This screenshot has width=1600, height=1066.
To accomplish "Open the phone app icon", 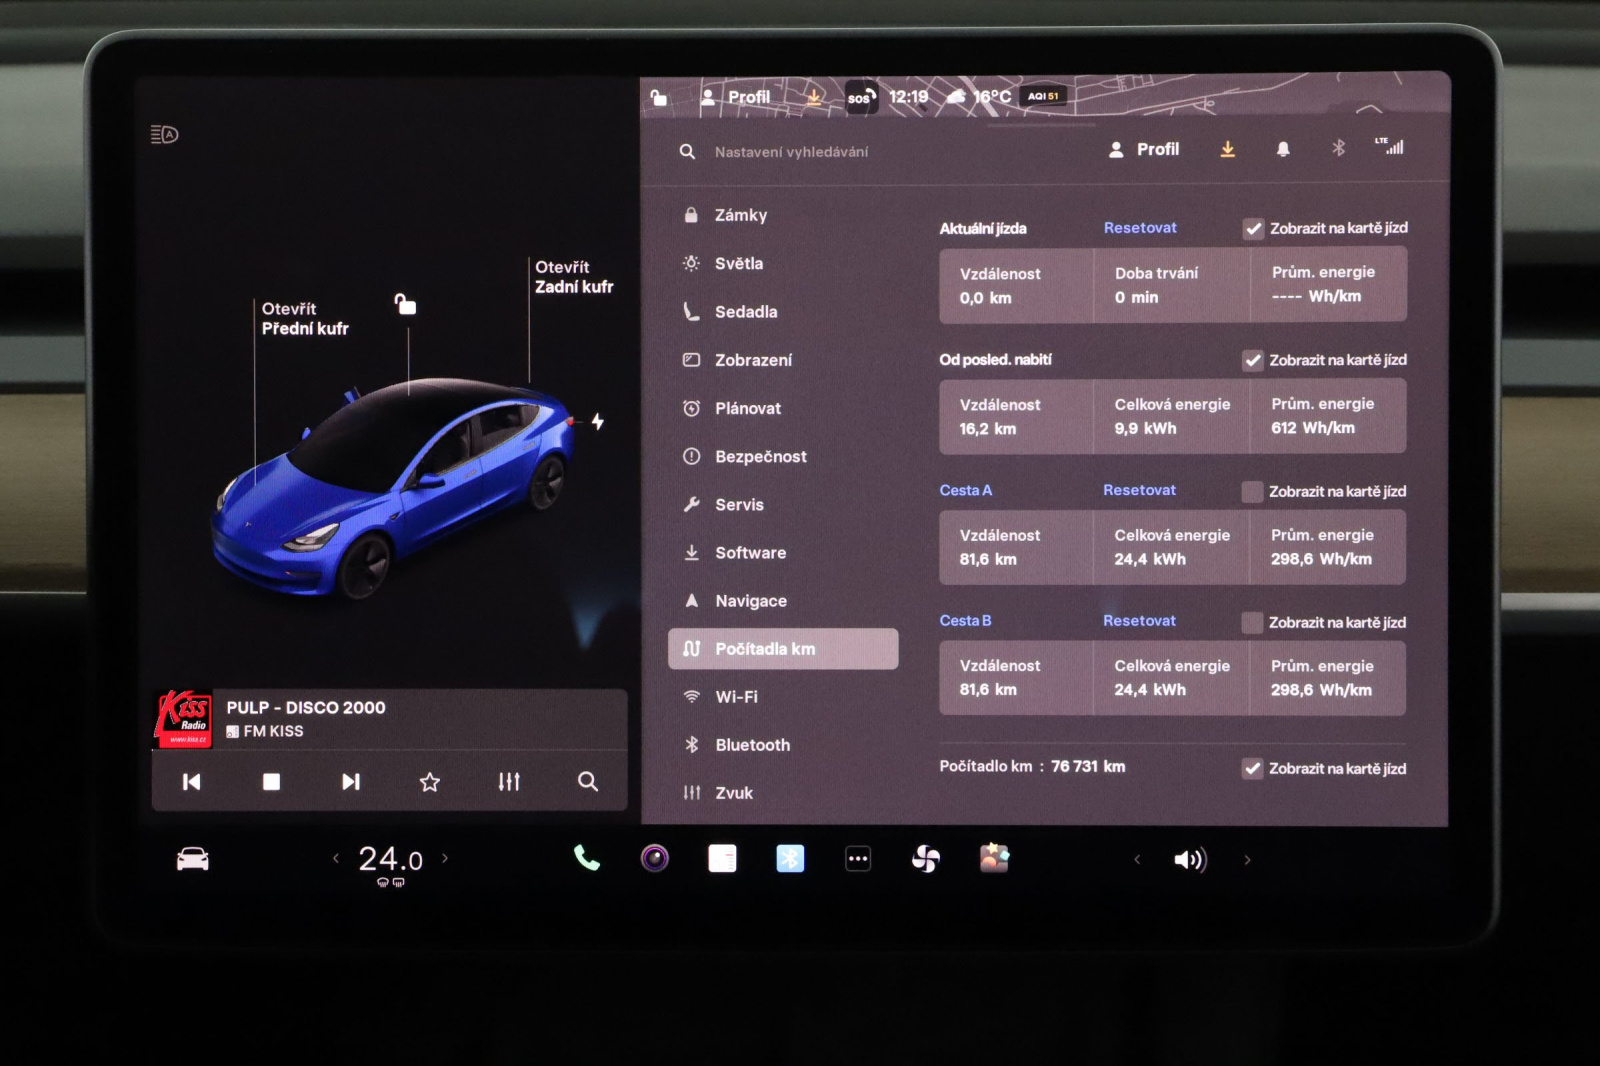I will click(586, 858).
